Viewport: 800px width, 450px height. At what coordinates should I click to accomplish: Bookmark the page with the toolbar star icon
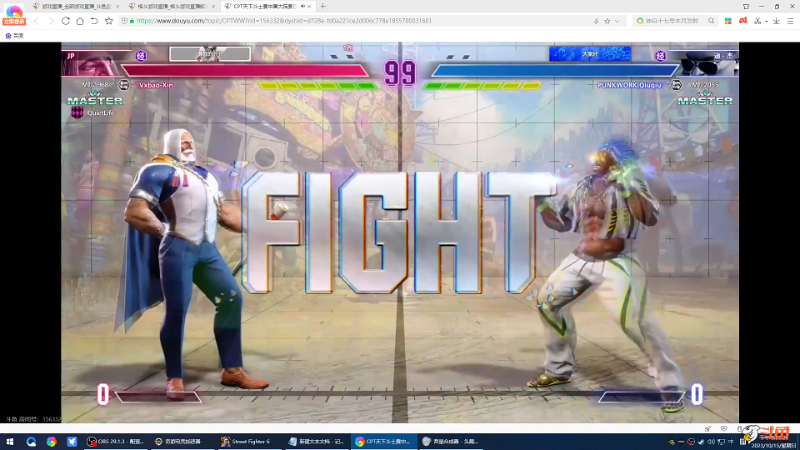coord(109,21)
